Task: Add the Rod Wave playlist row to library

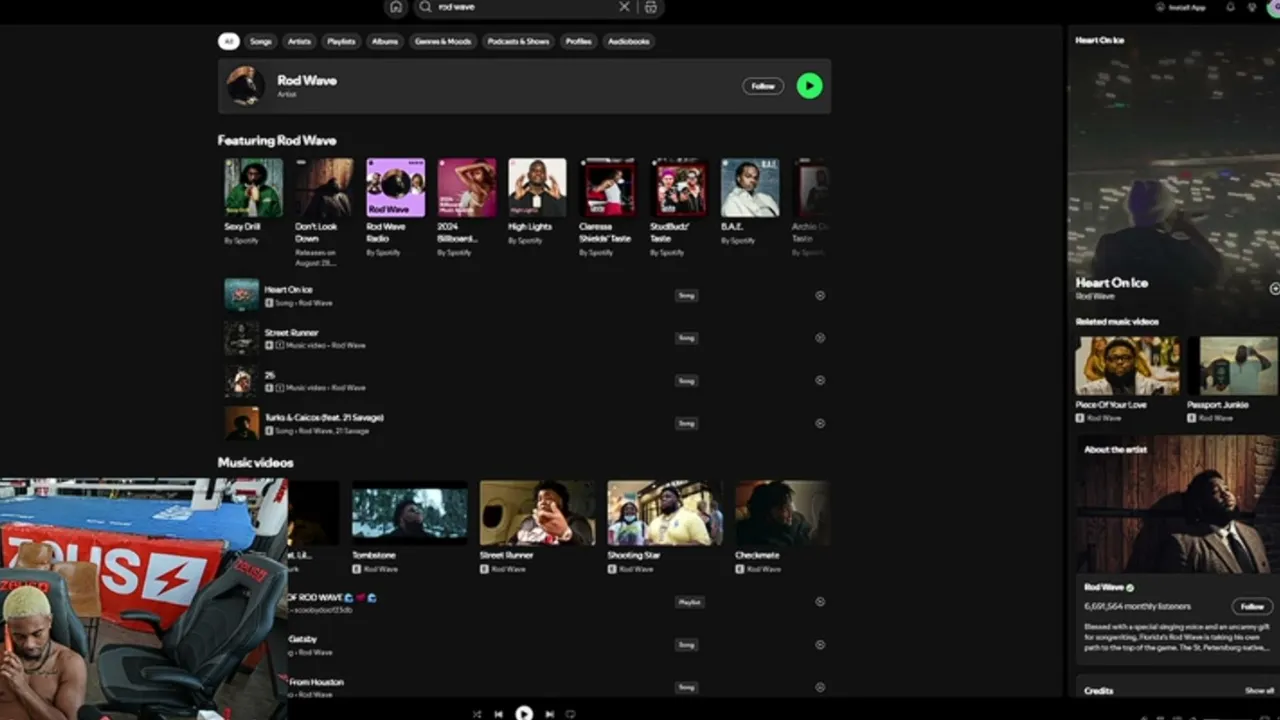Action: tap(820, 602)
